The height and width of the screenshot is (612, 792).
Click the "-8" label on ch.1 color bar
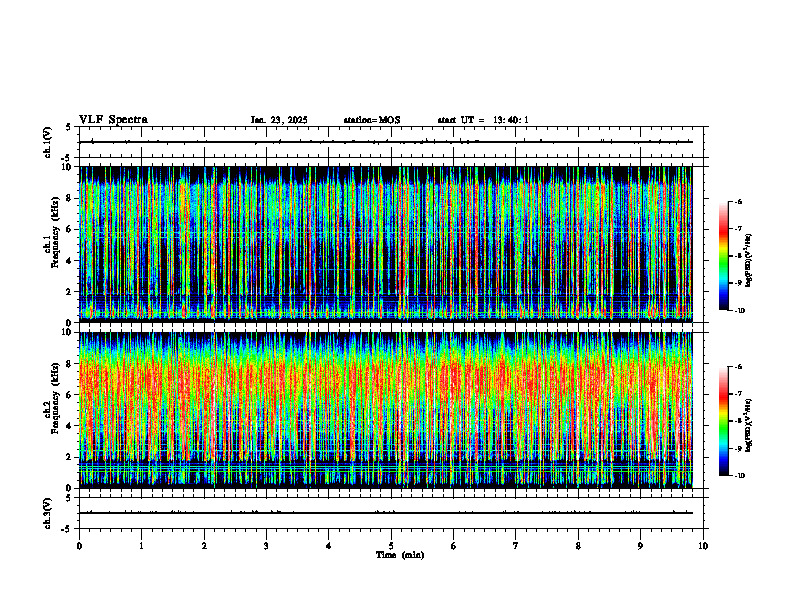pyautogui.click(x=738, y=256)
